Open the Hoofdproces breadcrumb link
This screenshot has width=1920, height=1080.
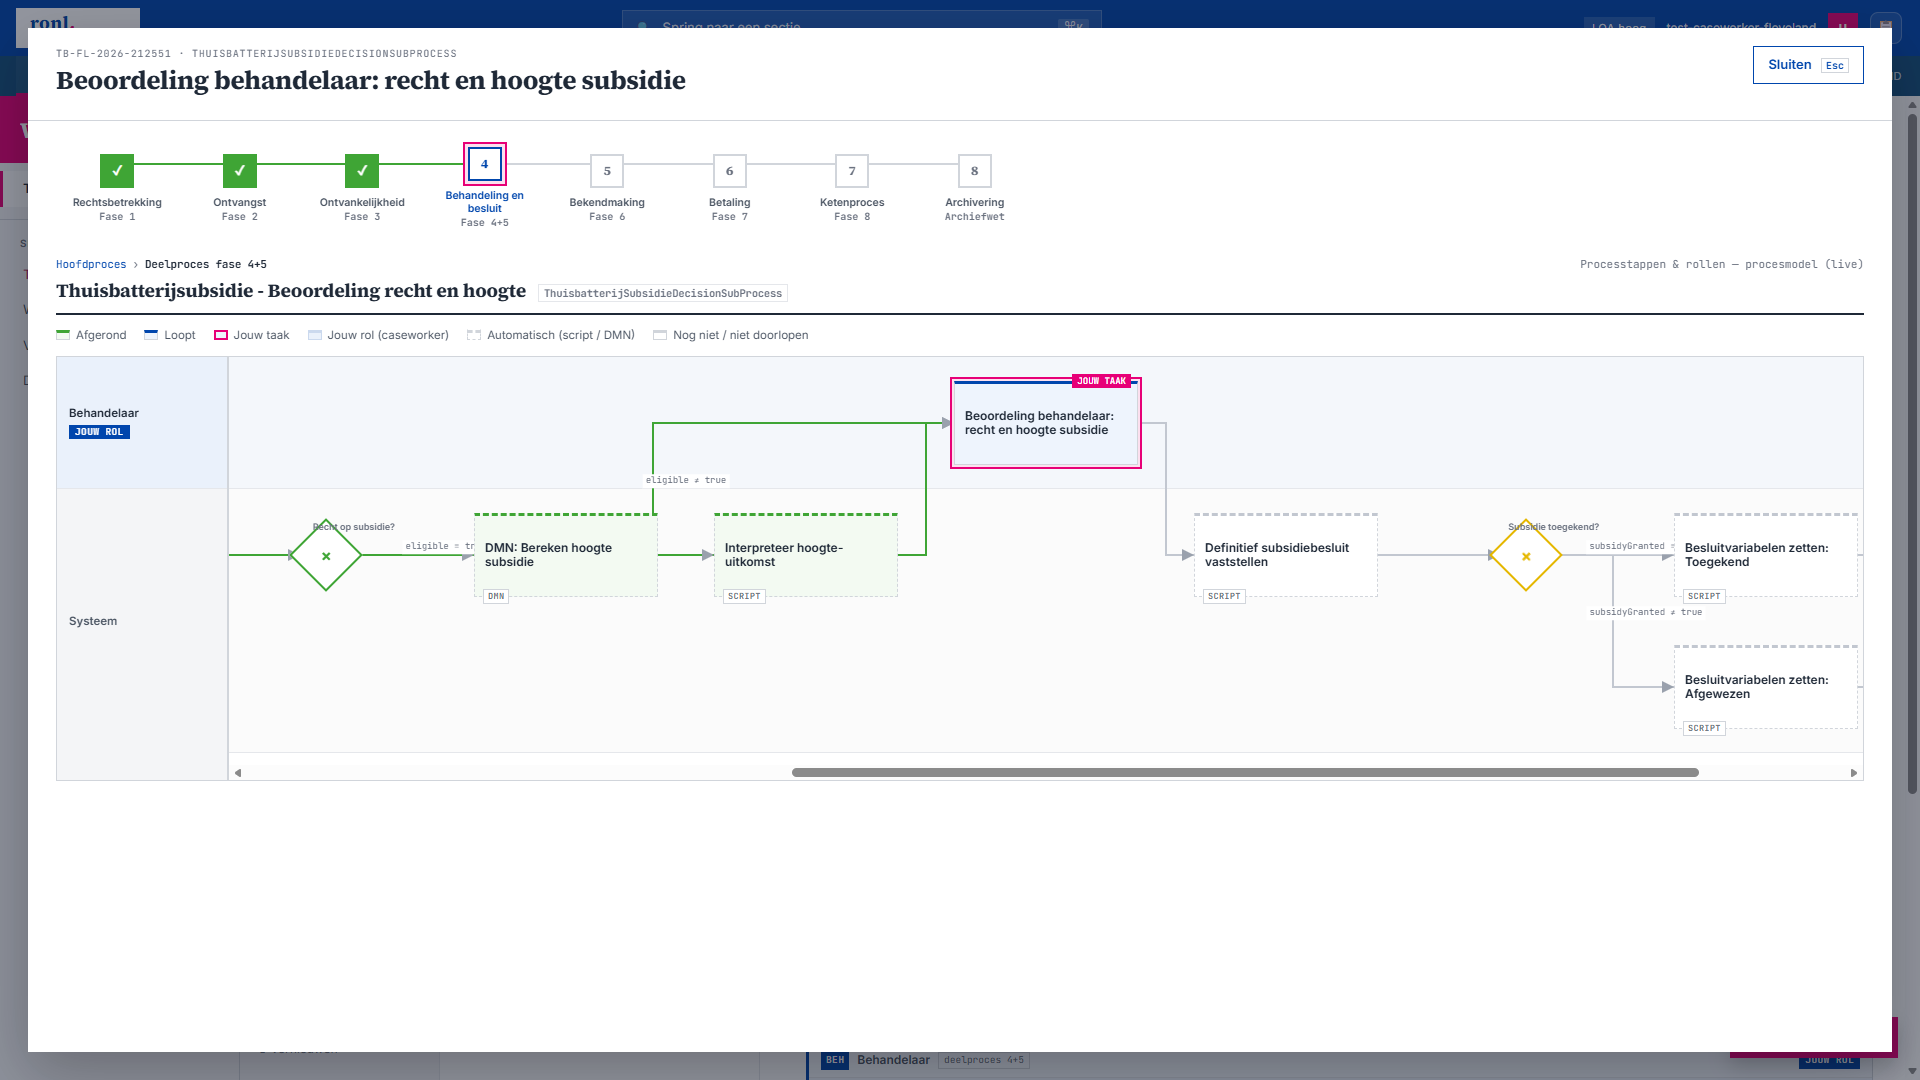coord(91,265)
